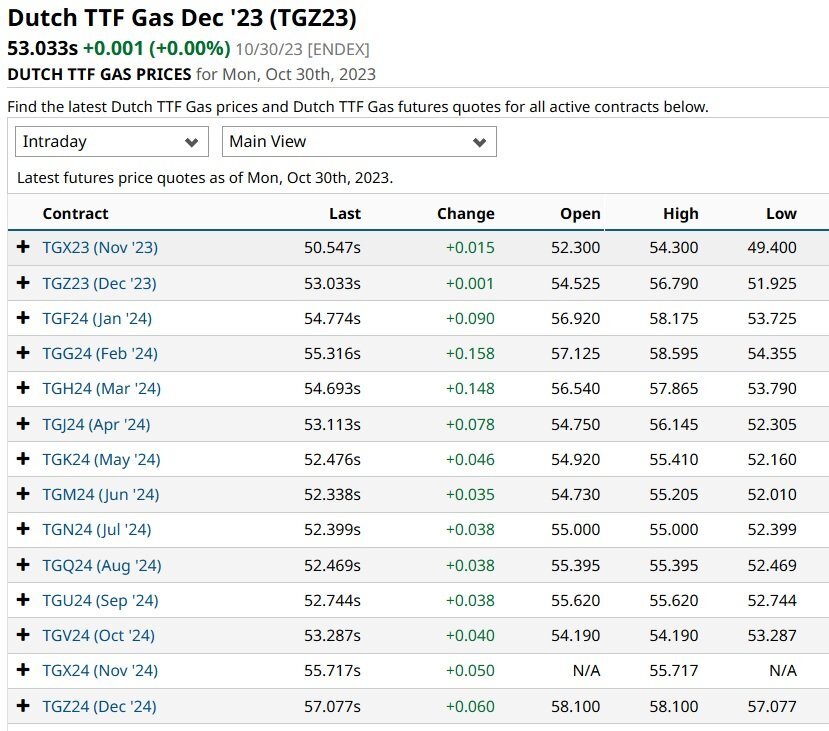Expand the TGZ24 (Dec '24) row plus icon
This screenshot has height=731, width=829.
[23, 706]
